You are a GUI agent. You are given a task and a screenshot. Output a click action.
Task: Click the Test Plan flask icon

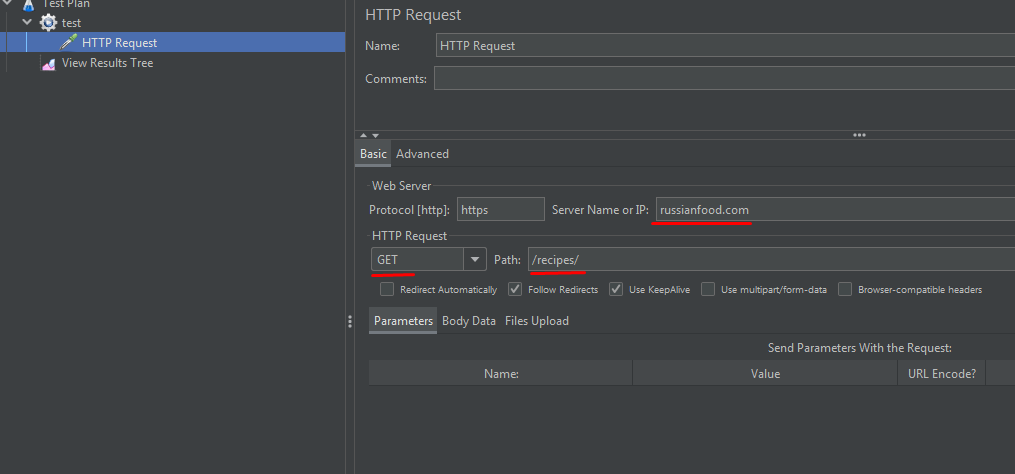click(x=28, y=5)
